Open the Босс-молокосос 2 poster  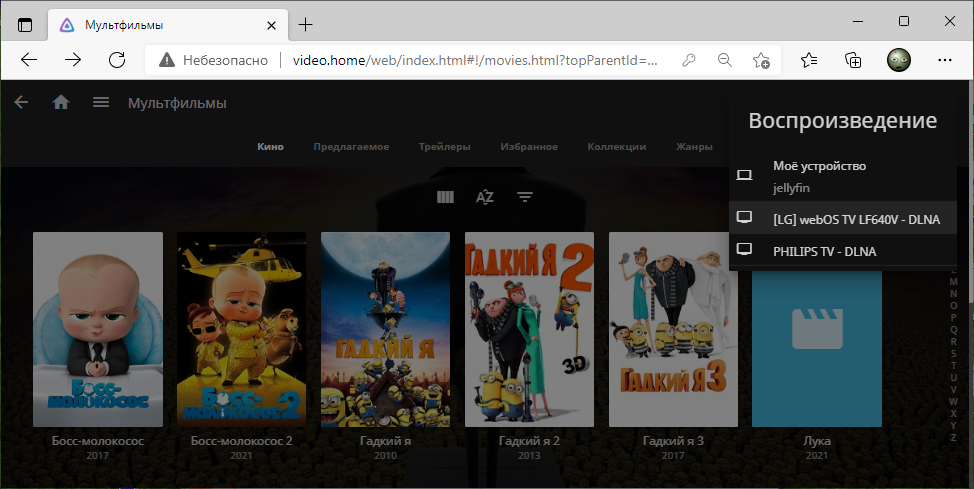(242, 329)
